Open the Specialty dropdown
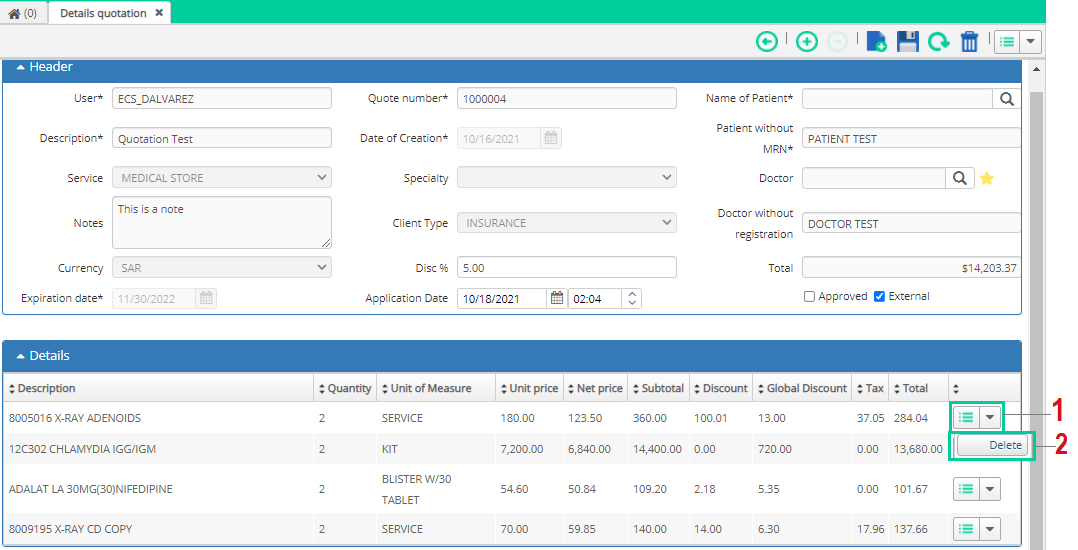Image resolution: width=1078 pixels, height=550 pixels. 566,177
